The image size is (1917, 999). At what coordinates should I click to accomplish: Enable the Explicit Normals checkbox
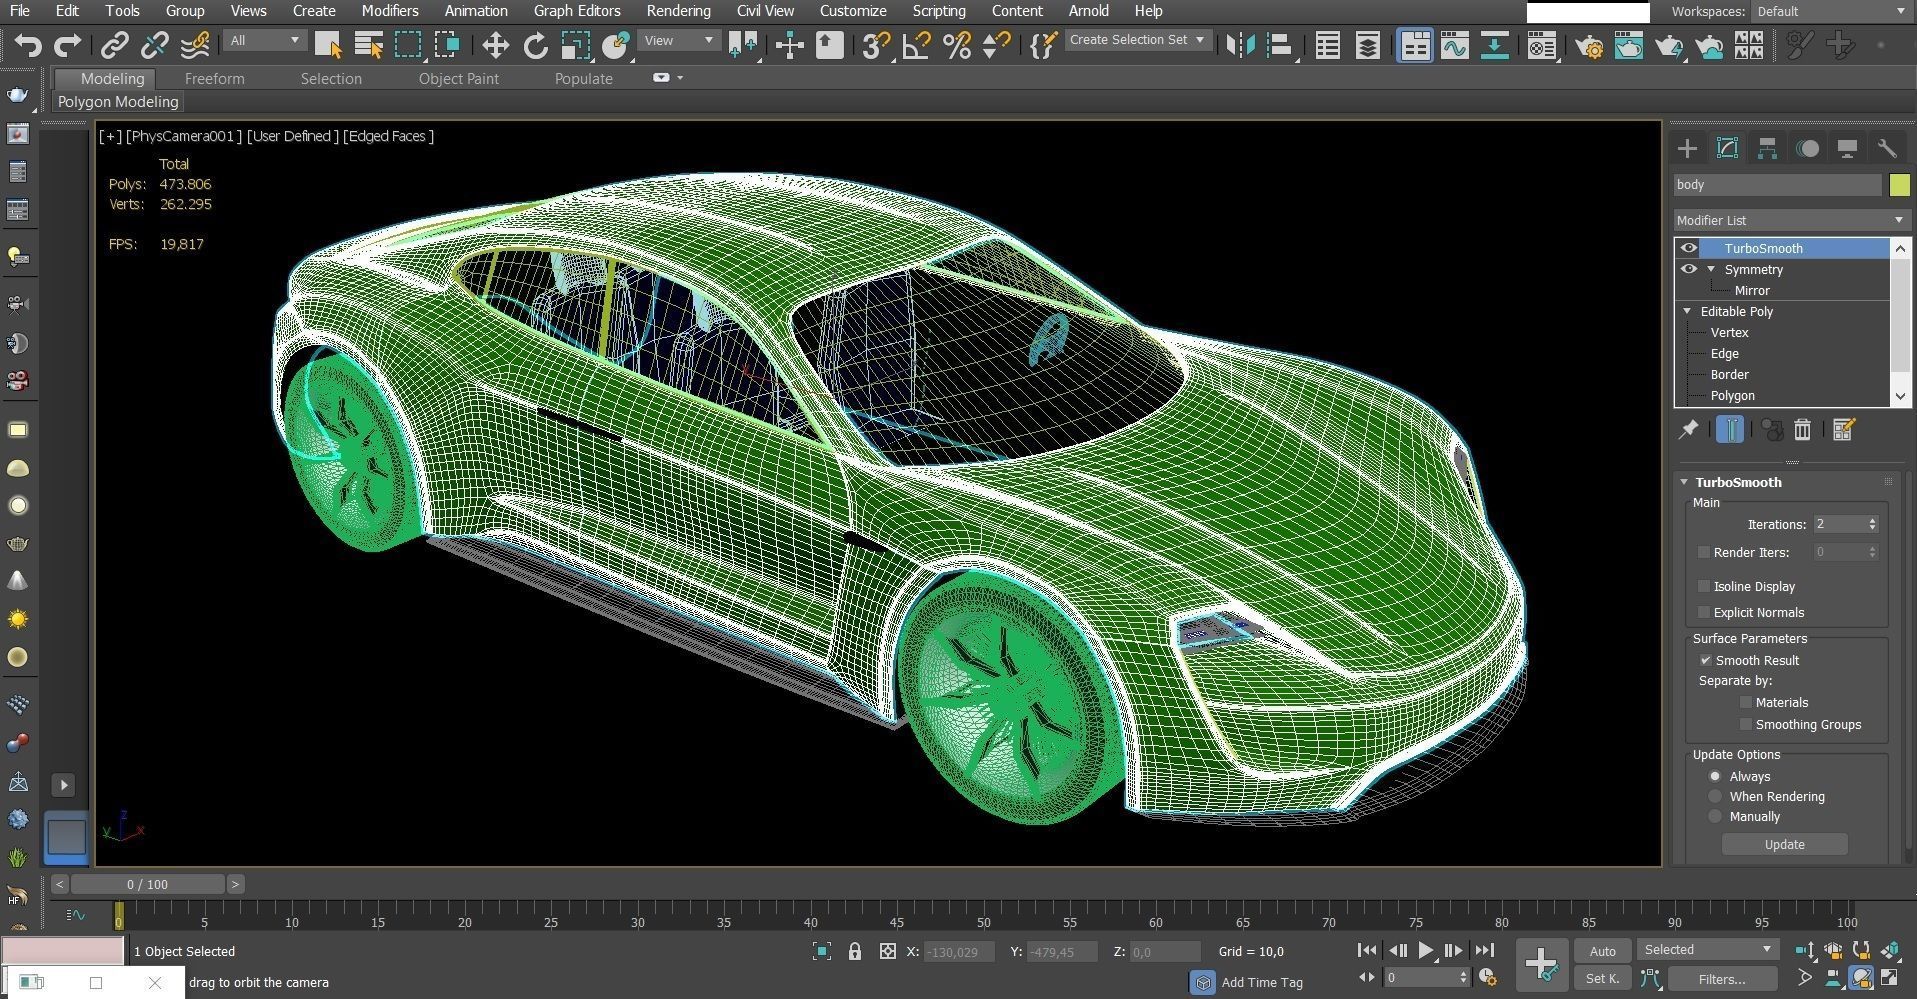(x=1704, y=612)
